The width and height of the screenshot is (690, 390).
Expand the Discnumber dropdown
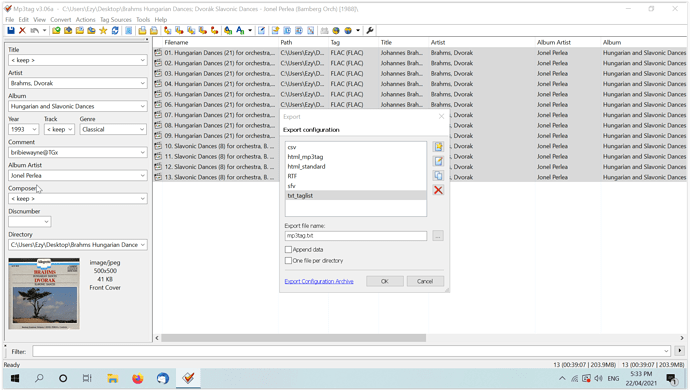47,222
